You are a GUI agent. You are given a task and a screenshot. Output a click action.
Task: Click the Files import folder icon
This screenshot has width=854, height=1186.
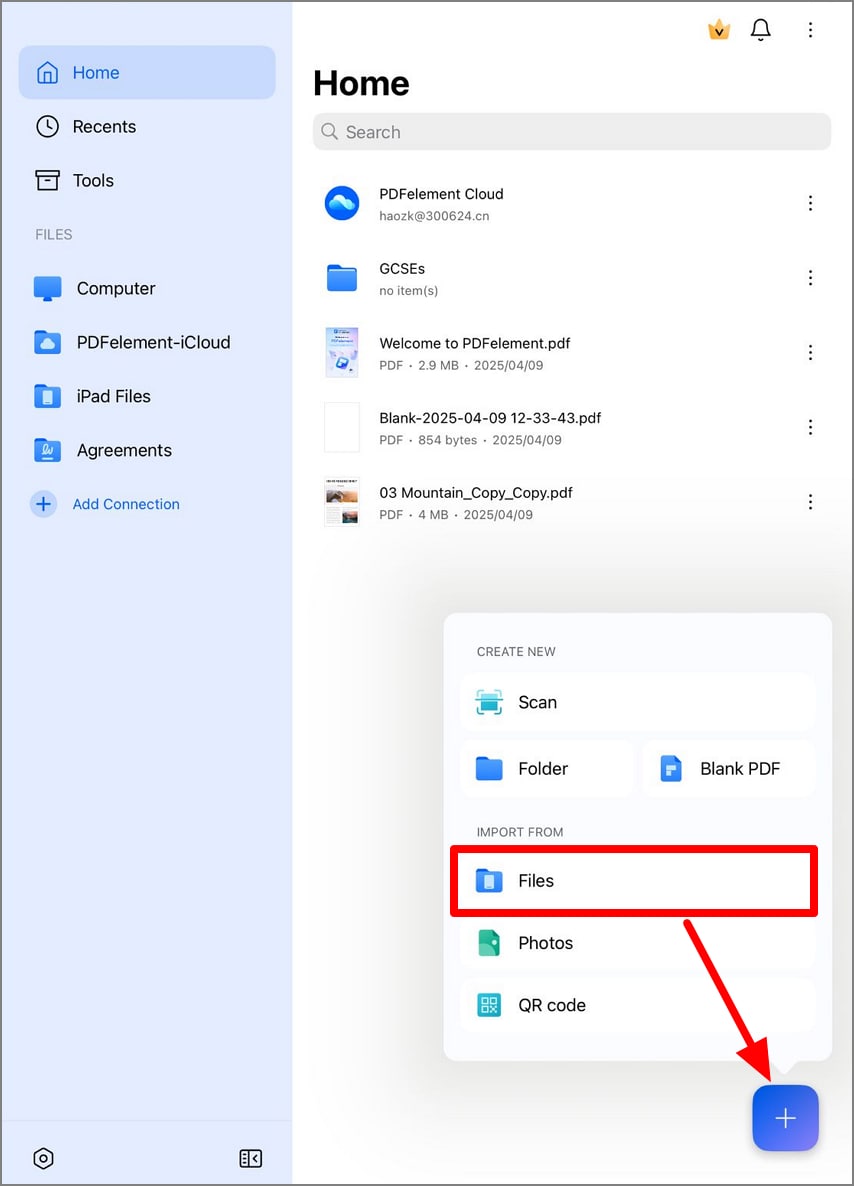pos(489,880)
